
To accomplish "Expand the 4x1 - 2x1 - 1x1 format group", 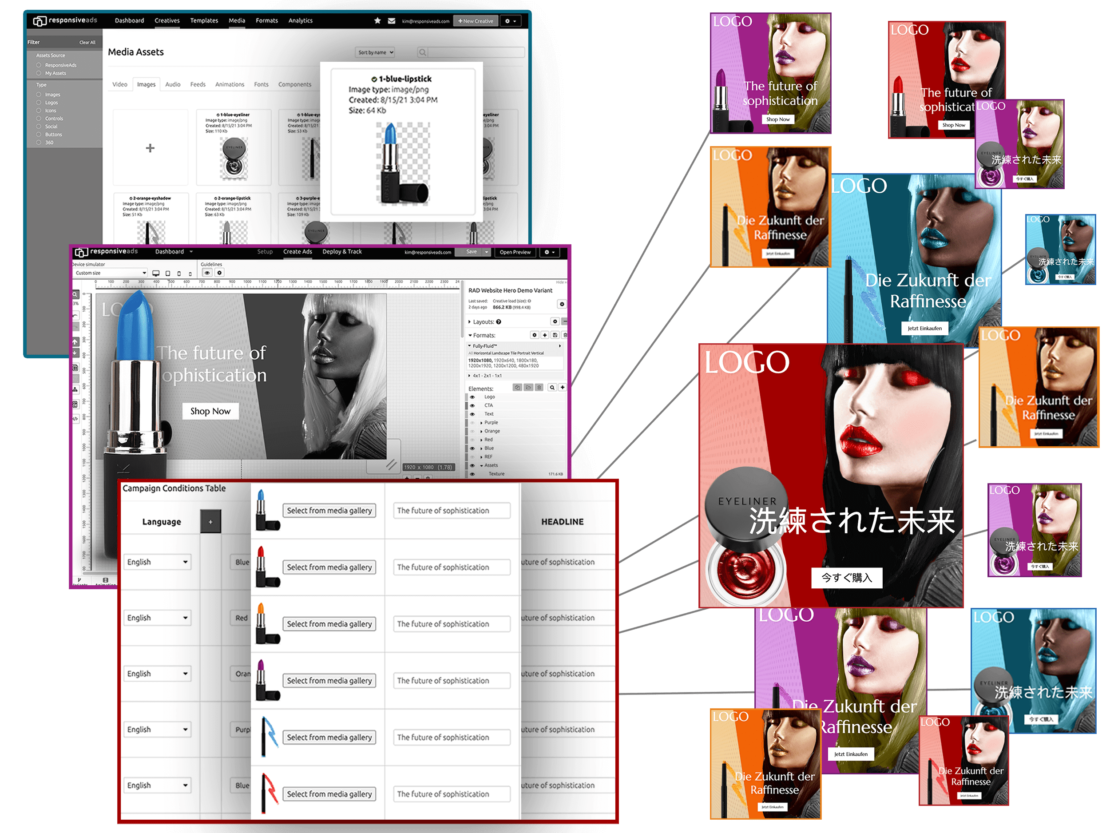I will click(469, 376).
